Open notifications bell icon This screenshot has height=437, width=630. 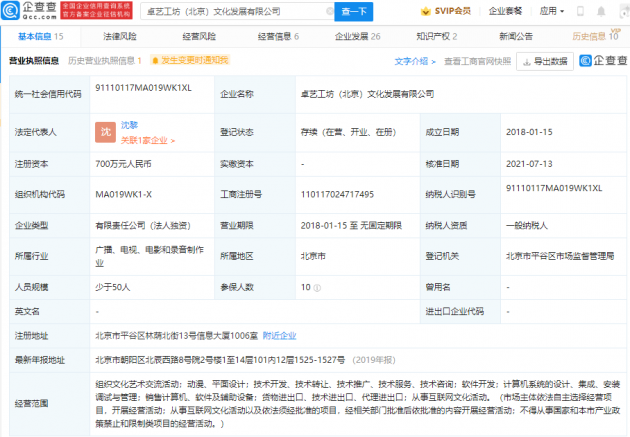tap(601, 11)
